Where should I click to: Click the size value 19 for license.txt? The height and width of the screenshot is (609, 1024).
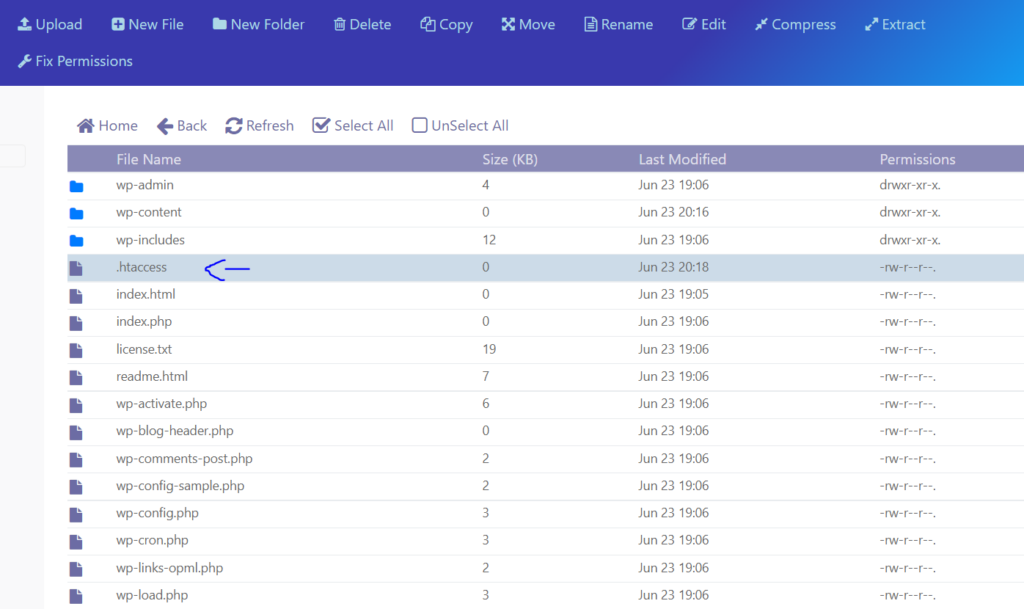(489, 349)
